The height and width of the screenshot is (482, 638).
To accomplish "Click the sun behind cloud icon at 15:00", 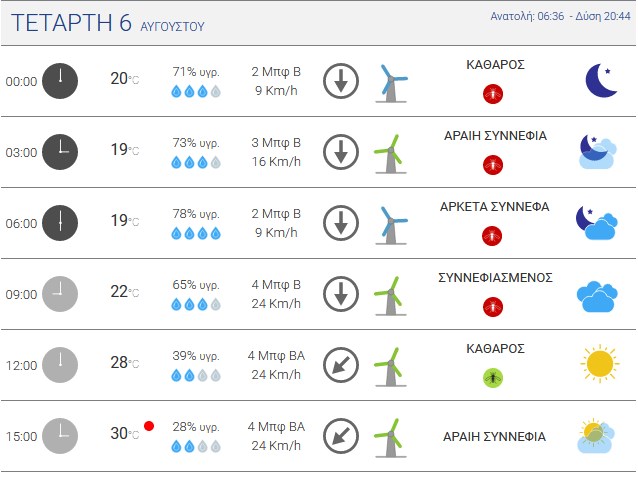I will click(596, 436).
